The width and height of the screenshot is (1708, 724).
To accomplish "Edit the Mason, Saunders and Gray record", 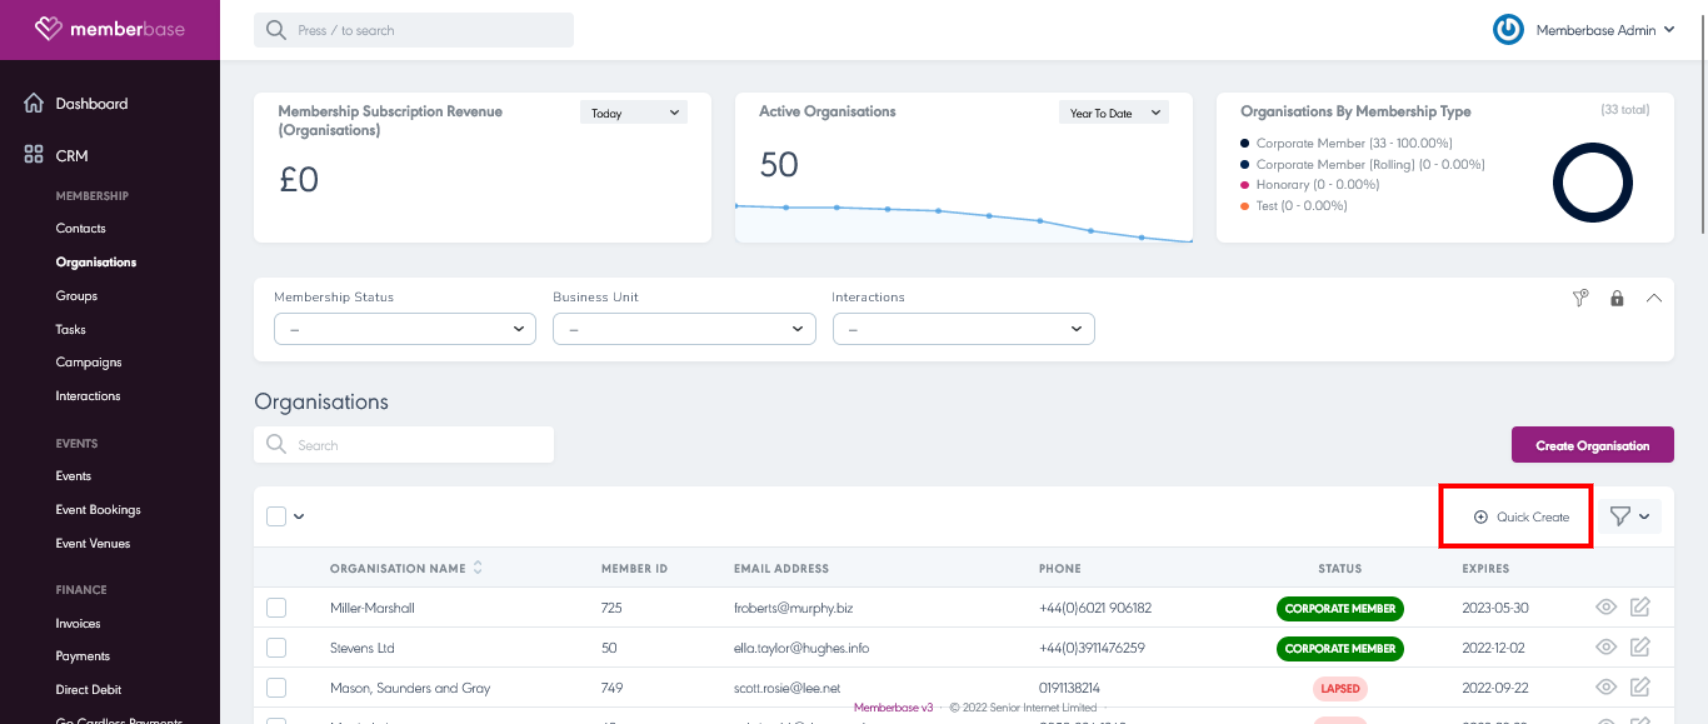I will coord(1640,687).
